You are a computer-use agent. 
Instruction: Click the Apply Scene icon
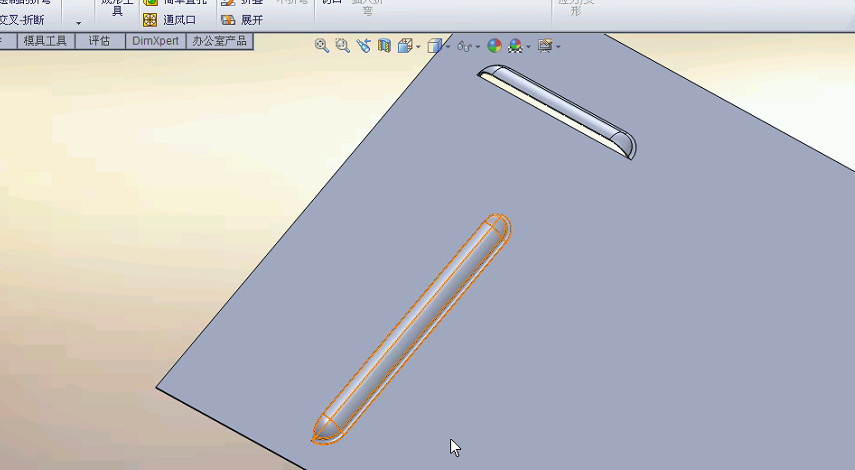(x=515, y=46)
